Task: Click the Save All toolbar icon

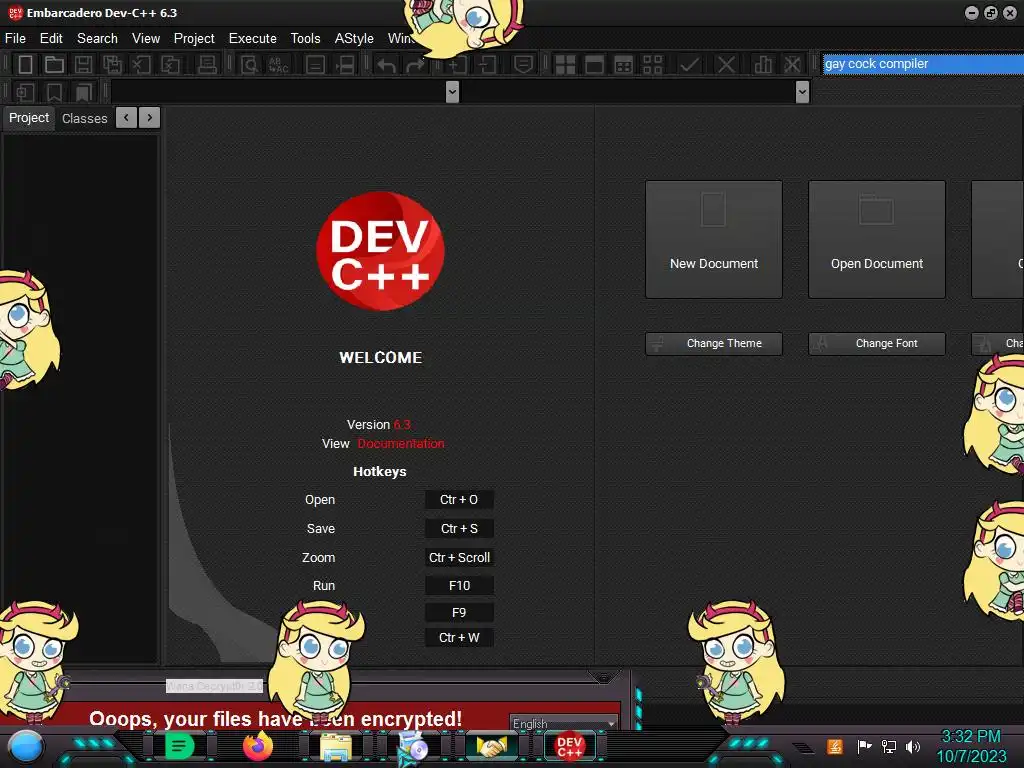Action: [x=112, y=64]
